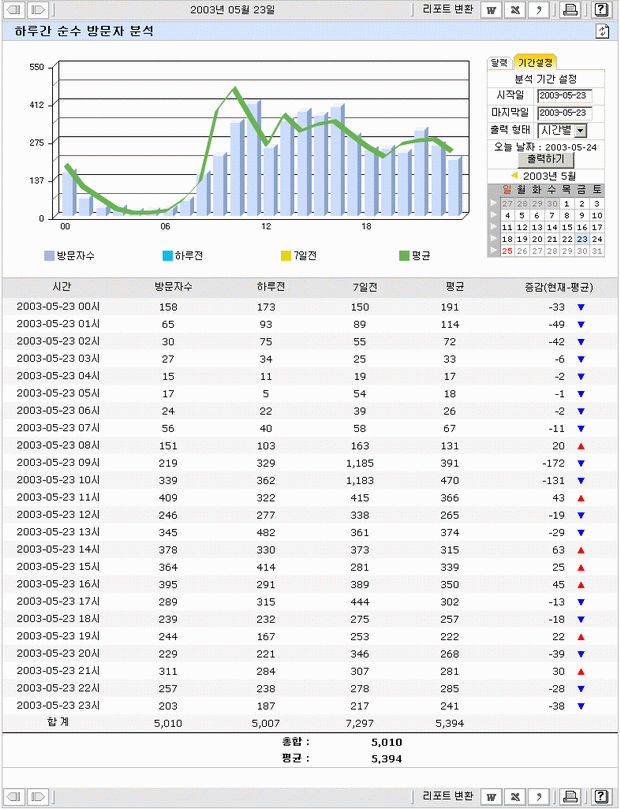The height and width of the screenshot is (809, 620).
Task: Refresh the 하루간 순수 방문자 분석 report
Action: [602, 31]
